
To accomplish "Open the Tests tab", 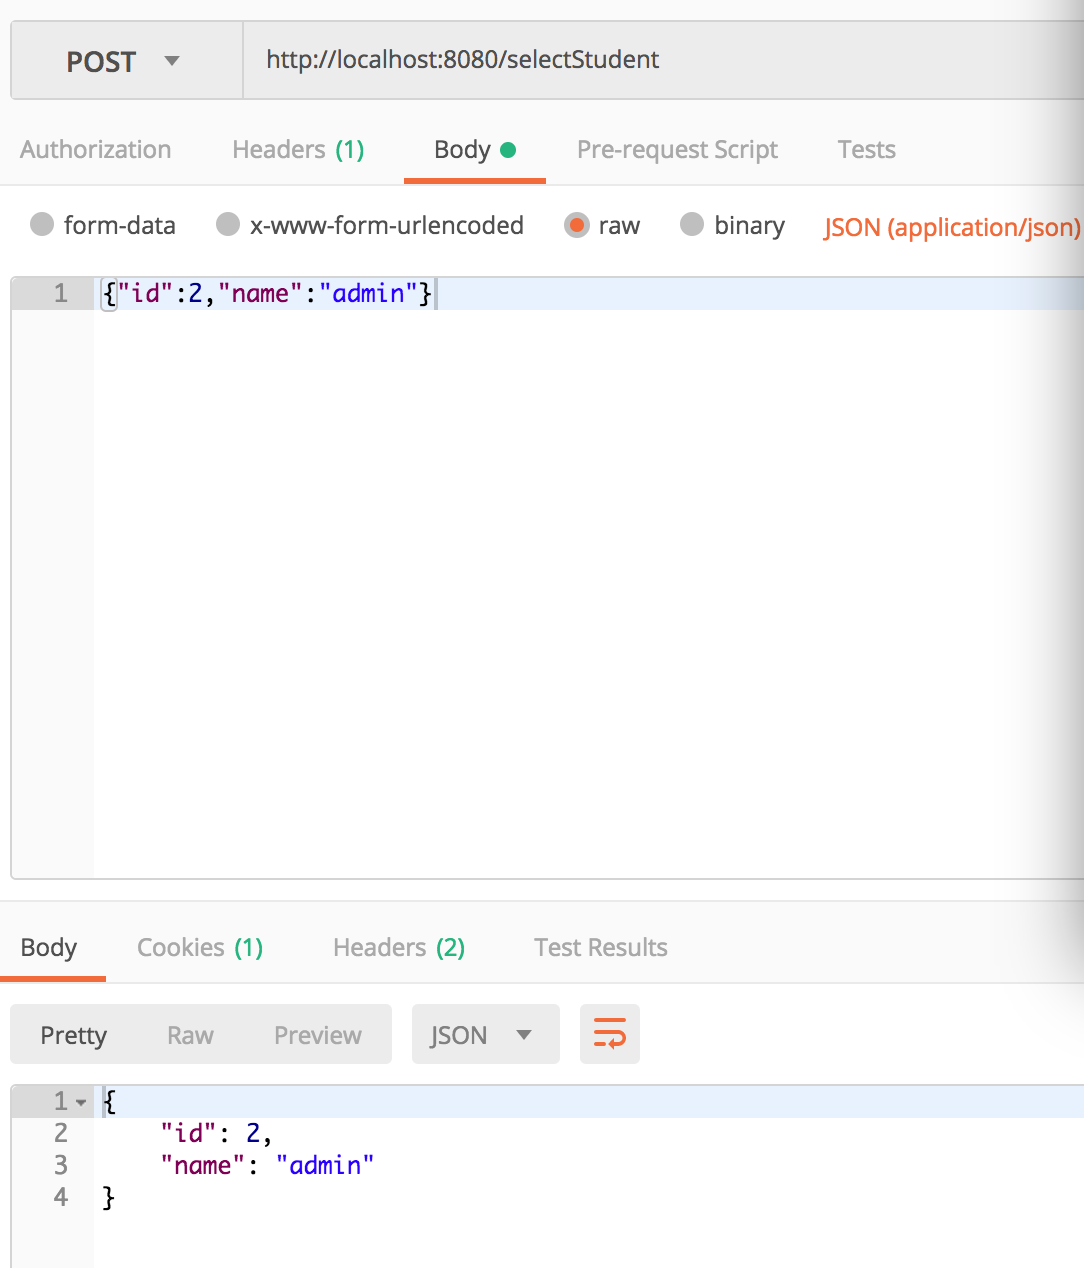I will click(x=867, y=150).
